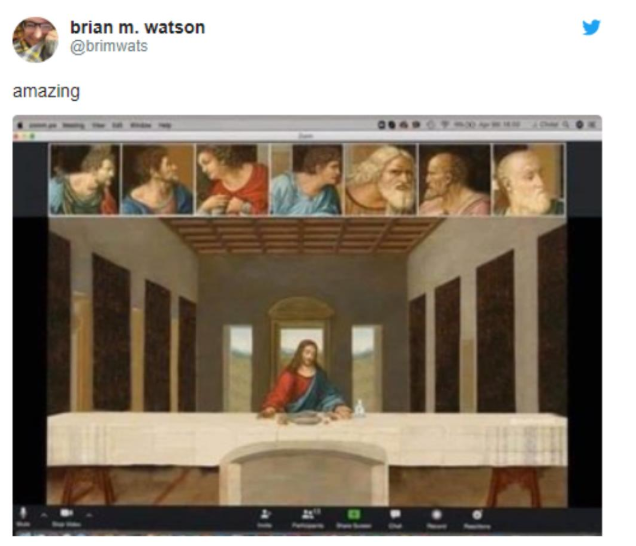This screenshot has width=636, height=546.
Task: Start recording with the Record icon
Action: click(436, 514)
